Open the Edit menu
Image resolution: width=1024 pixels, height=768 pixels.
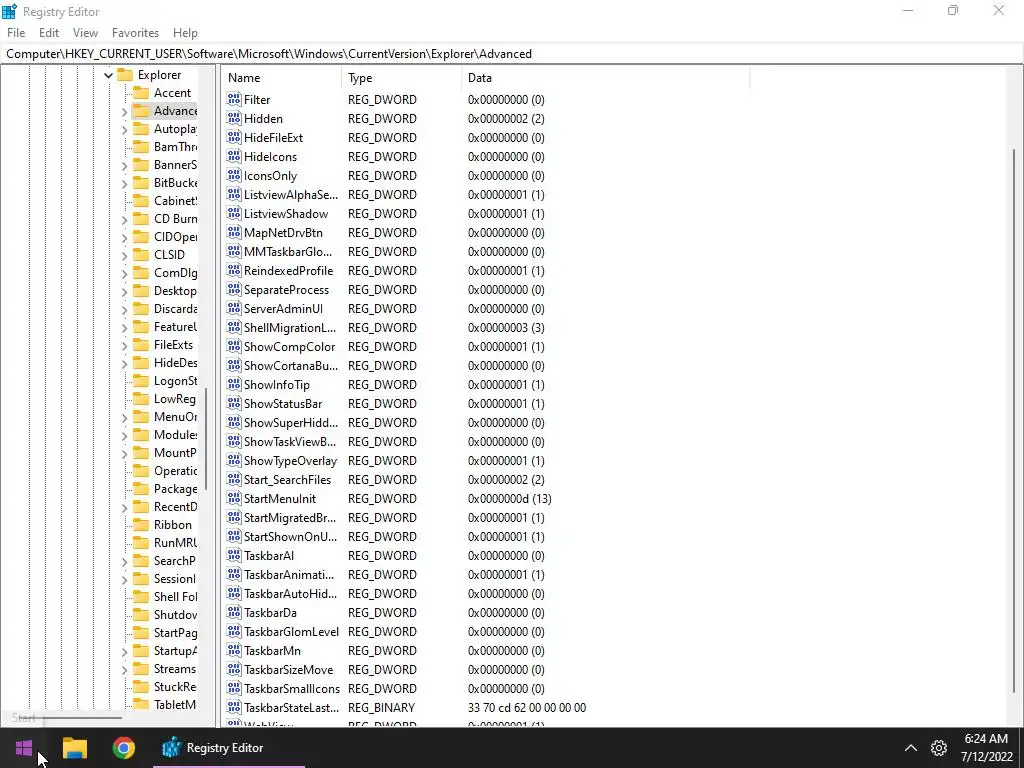(49, 33)
